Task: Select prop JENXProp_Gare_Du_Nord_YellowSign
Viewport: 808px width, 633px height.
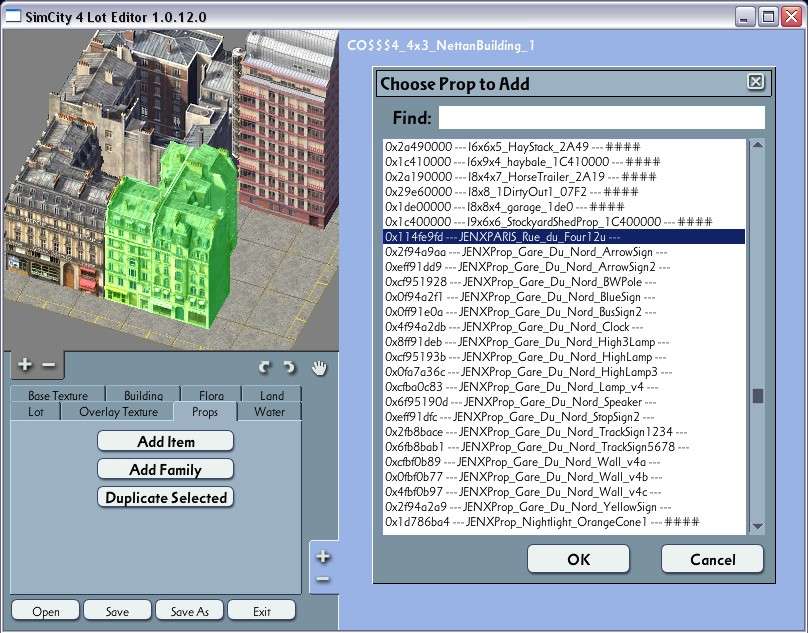Action: pyautogui.click(x=564, y=507)
